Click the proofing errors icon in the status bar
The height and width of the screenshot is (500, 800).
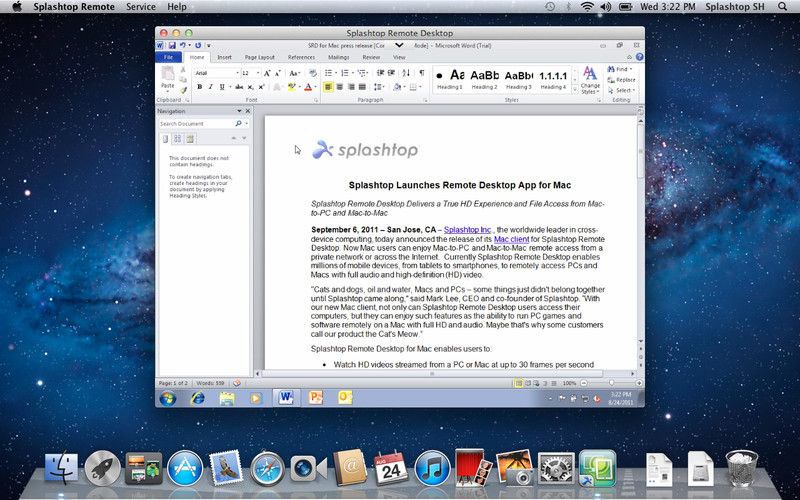[237, 383]
